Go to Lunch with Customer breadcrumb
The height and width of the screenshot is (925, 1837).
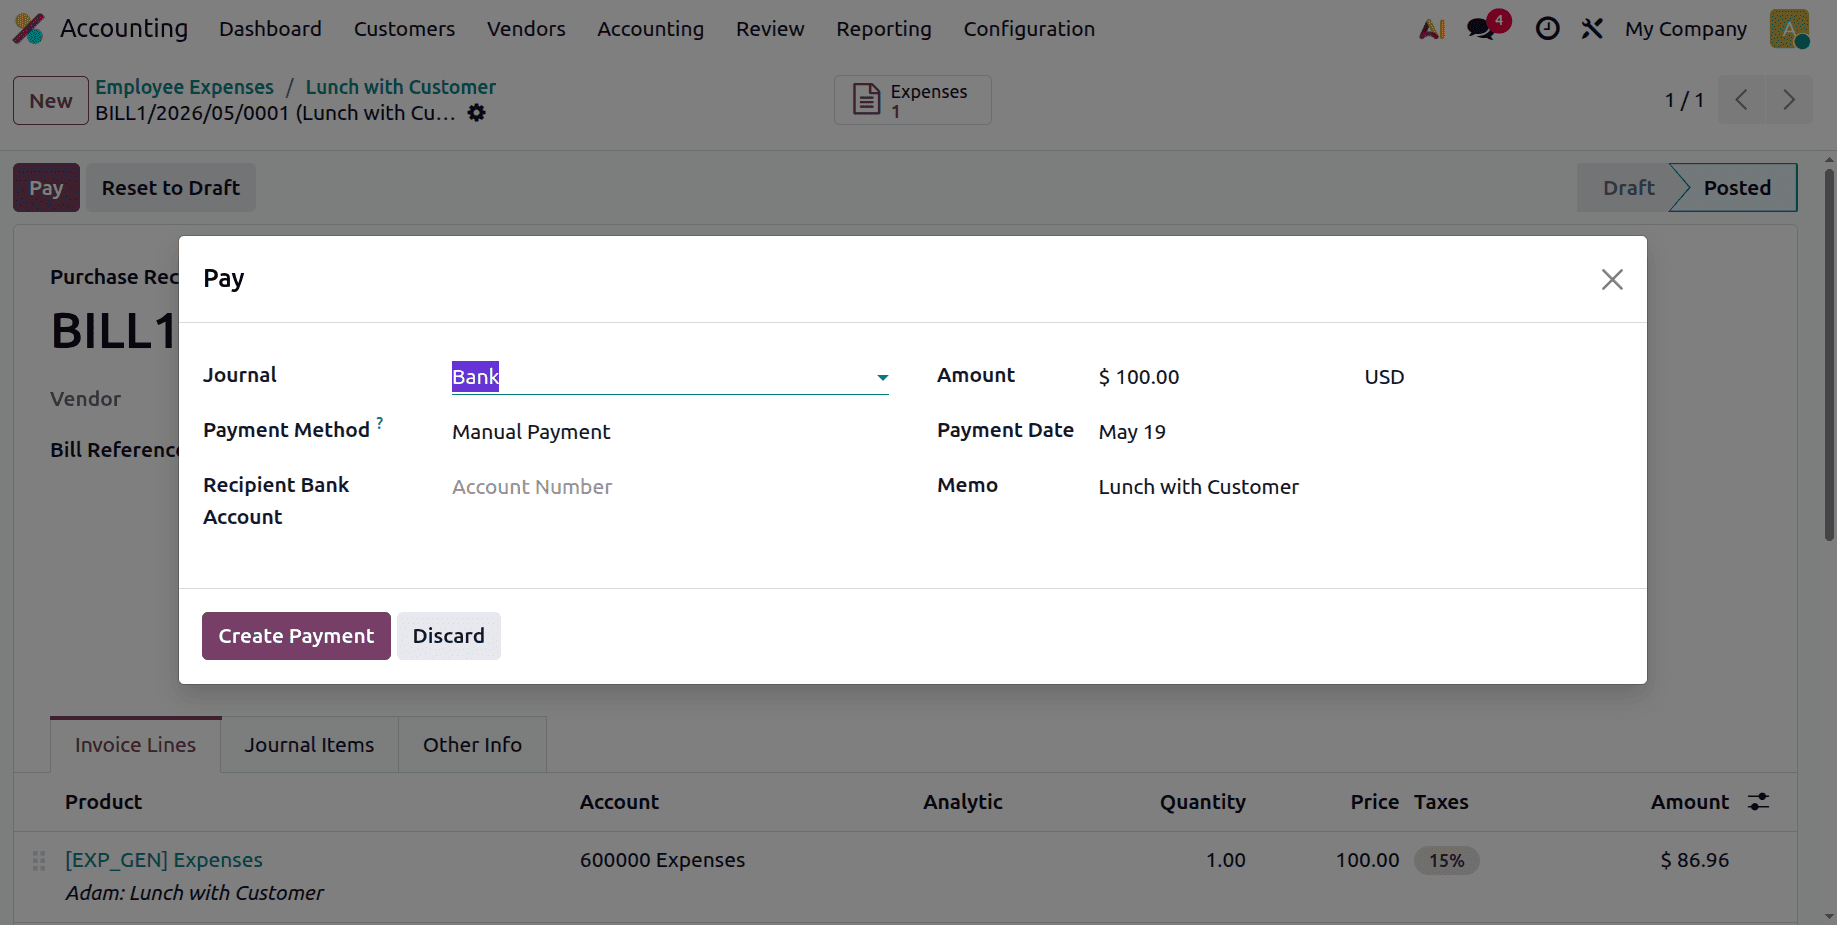(x=400, y=87)
